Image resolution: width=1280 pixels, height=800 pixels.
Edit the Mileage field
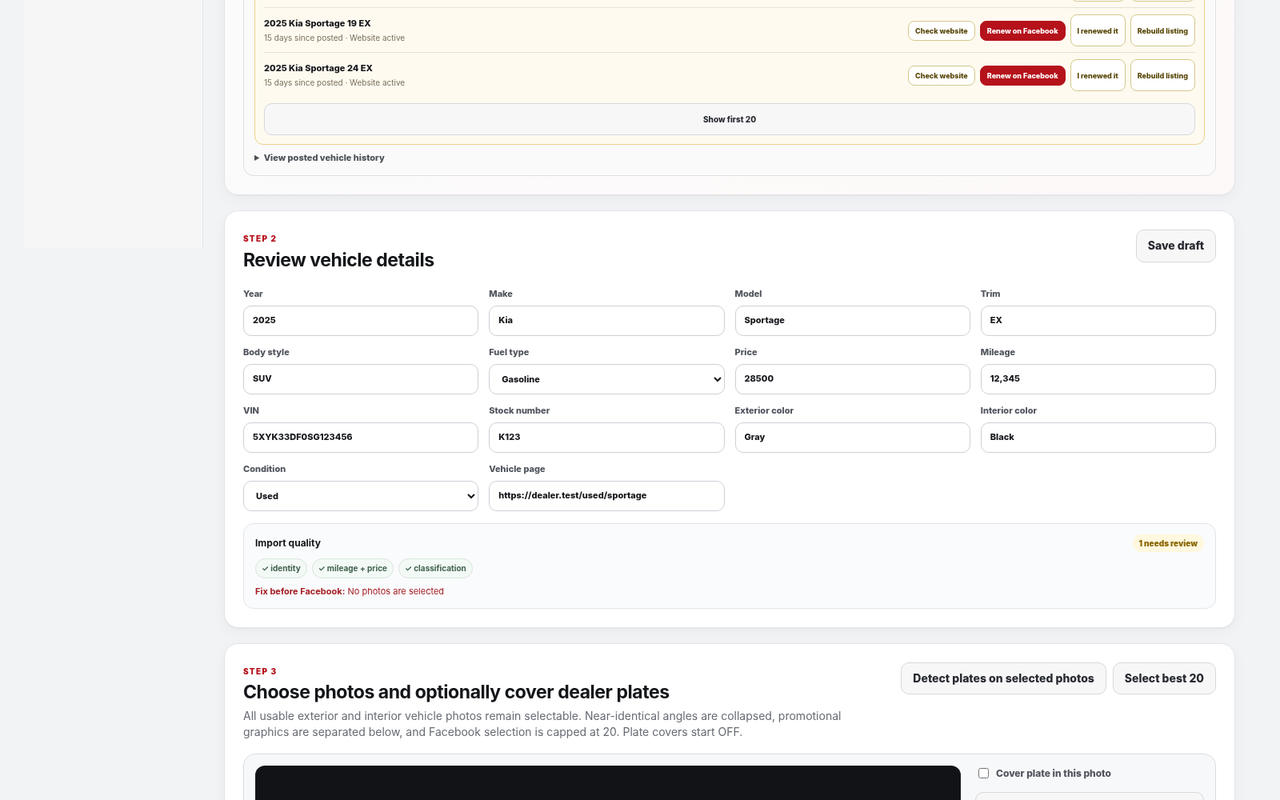[x=1098, y=379]
